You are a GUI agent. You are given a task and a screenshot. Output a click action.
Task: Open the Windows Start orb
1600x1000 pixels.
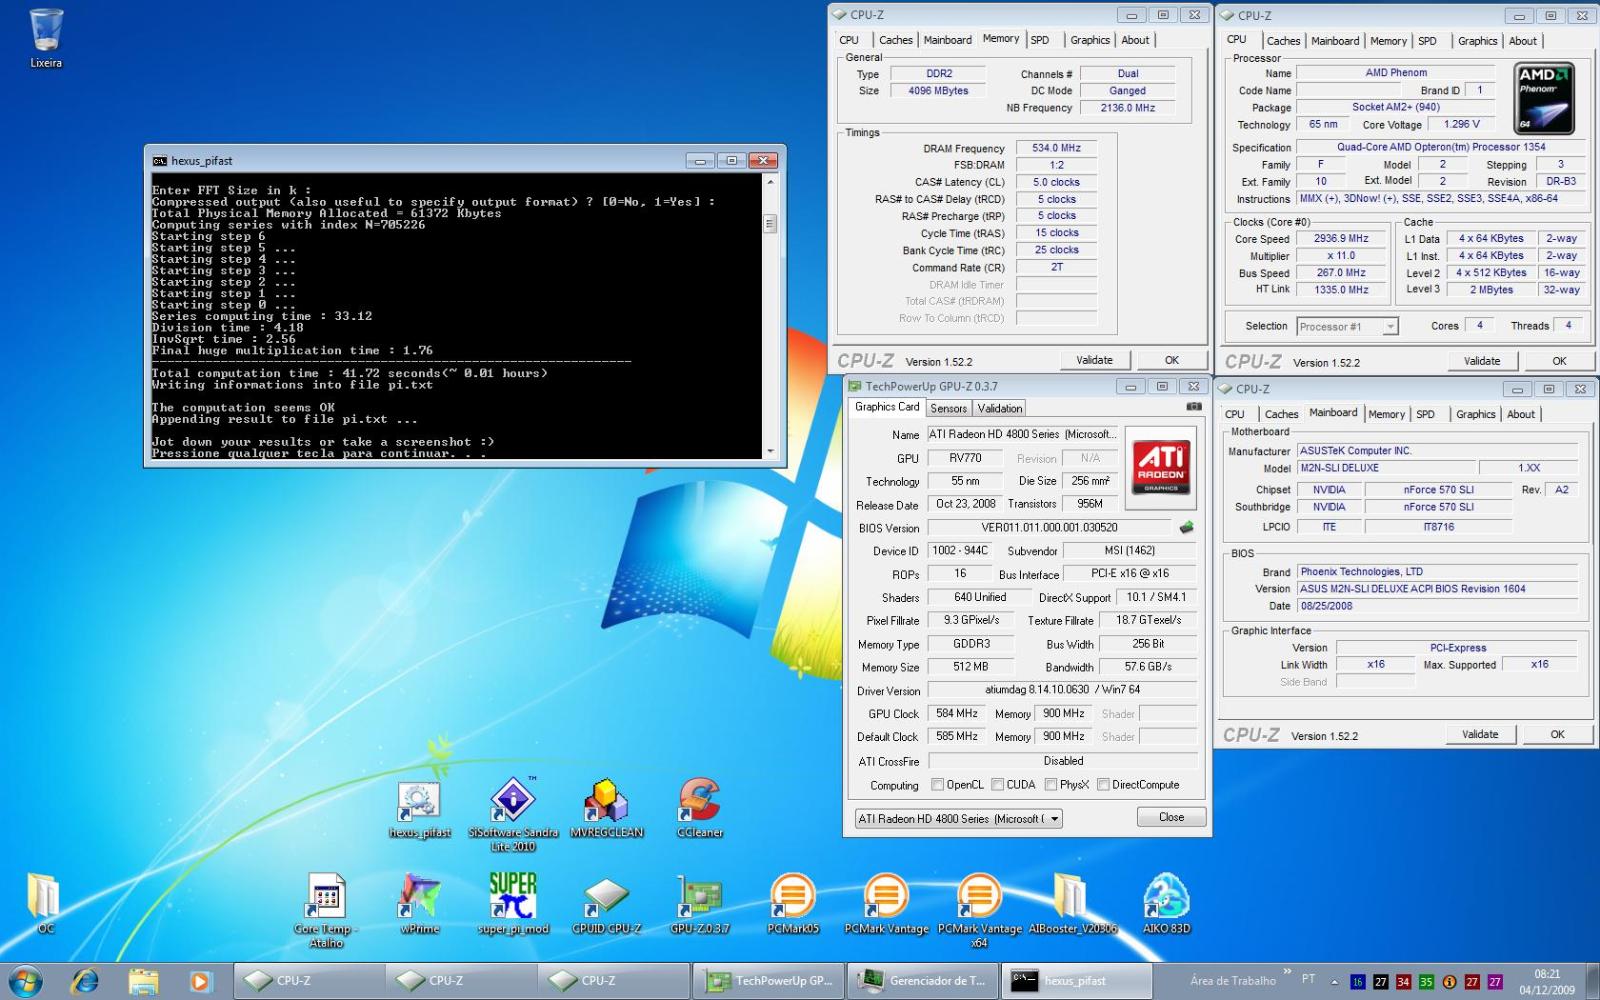tap(27, 981)
